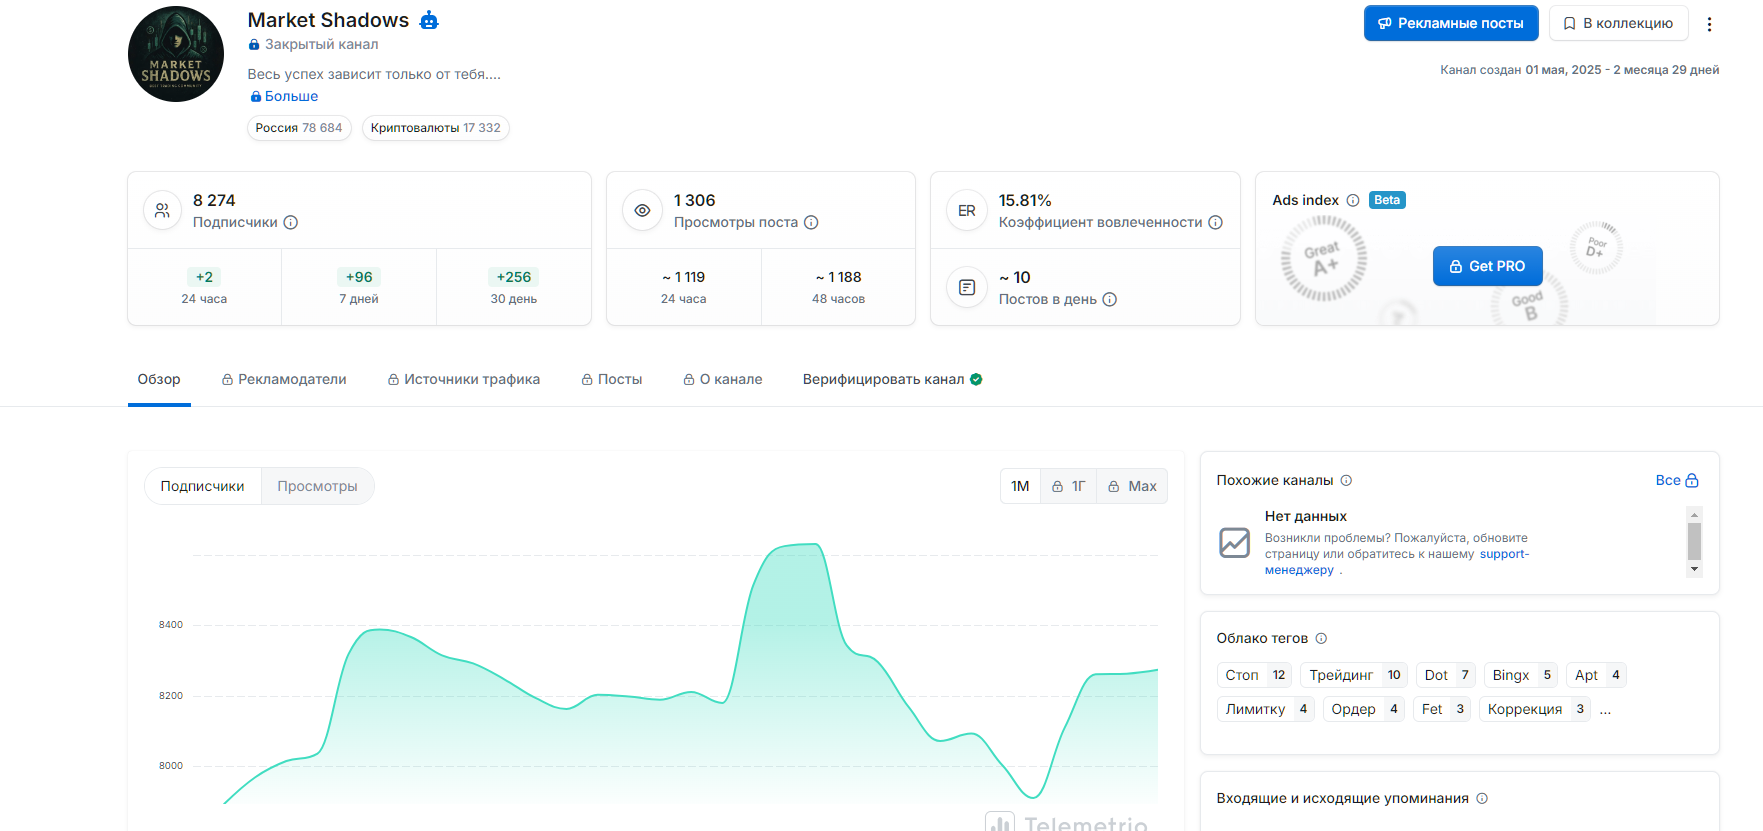The height and width of the screenshot is (831, 1763).
Task: Select the Криптовалюты 17 332 category tag
Action: 436,128
